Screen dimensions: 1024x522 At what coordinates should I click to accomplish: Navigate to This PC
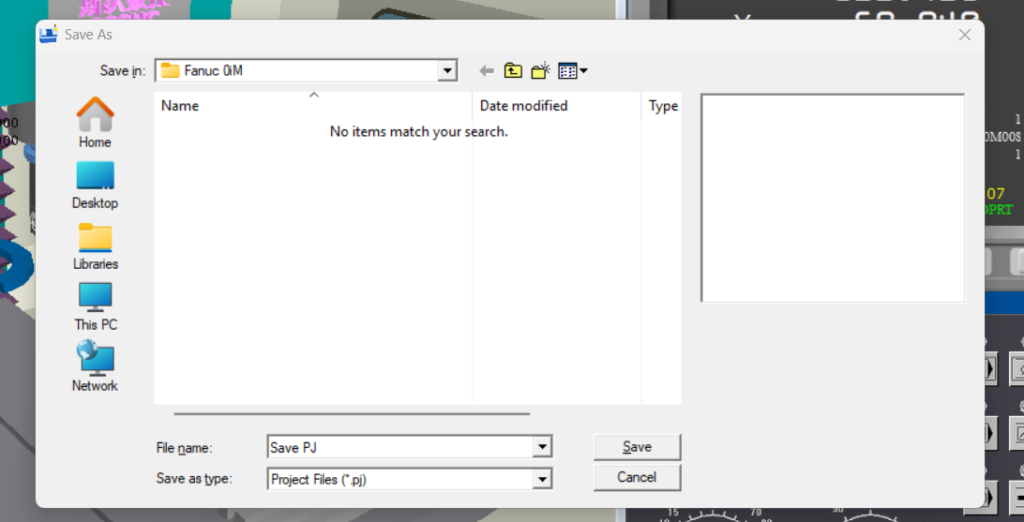[95, 307]
